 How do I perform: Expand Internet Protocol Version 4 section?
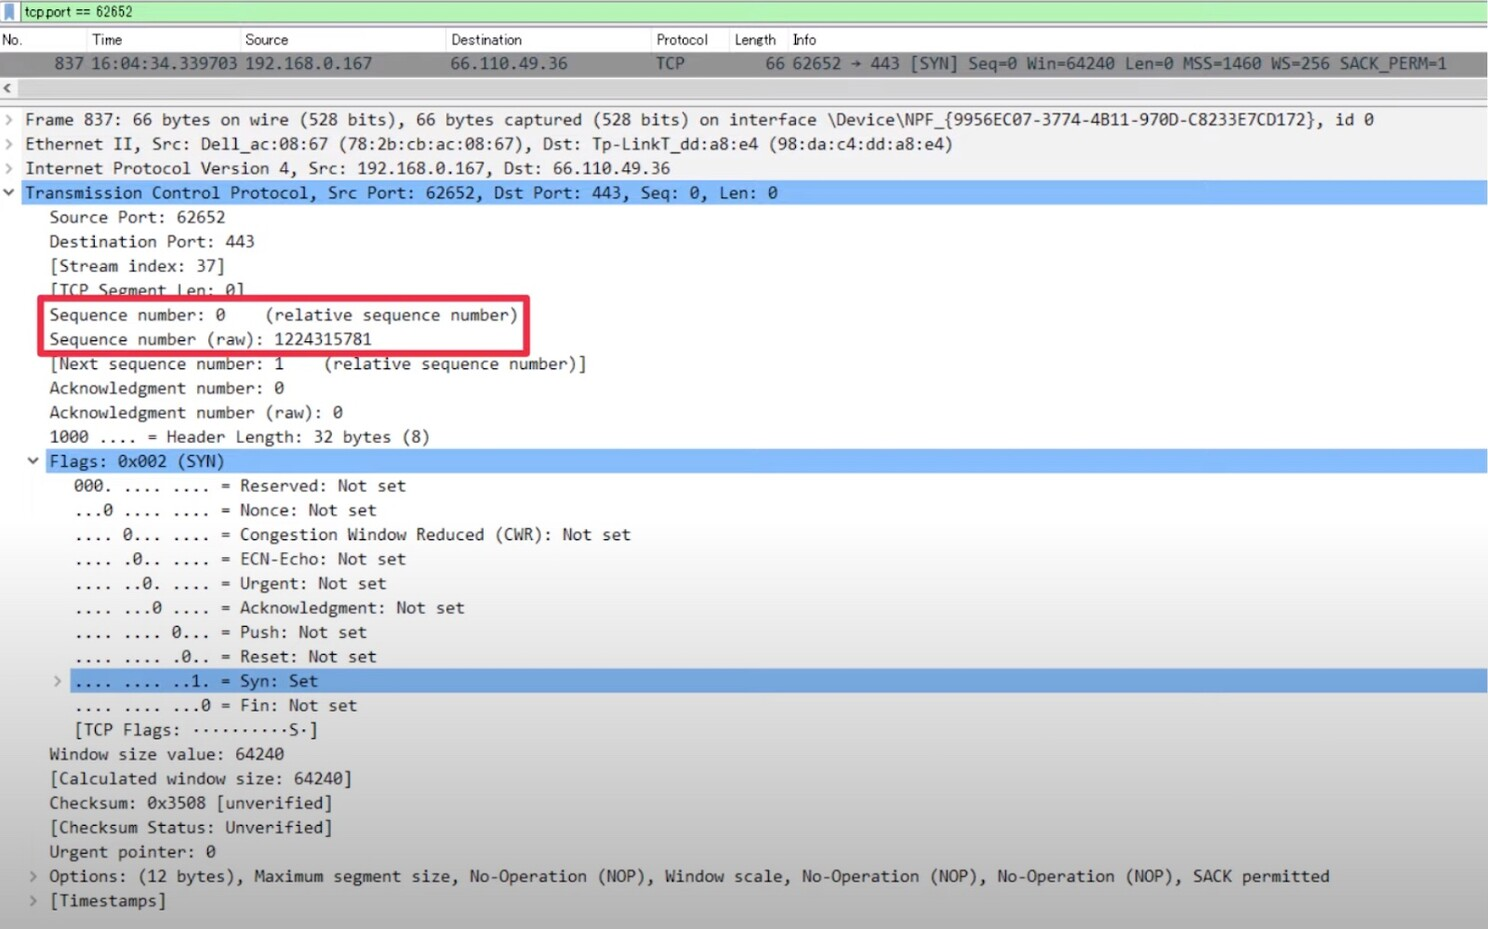tap(9, 169)
